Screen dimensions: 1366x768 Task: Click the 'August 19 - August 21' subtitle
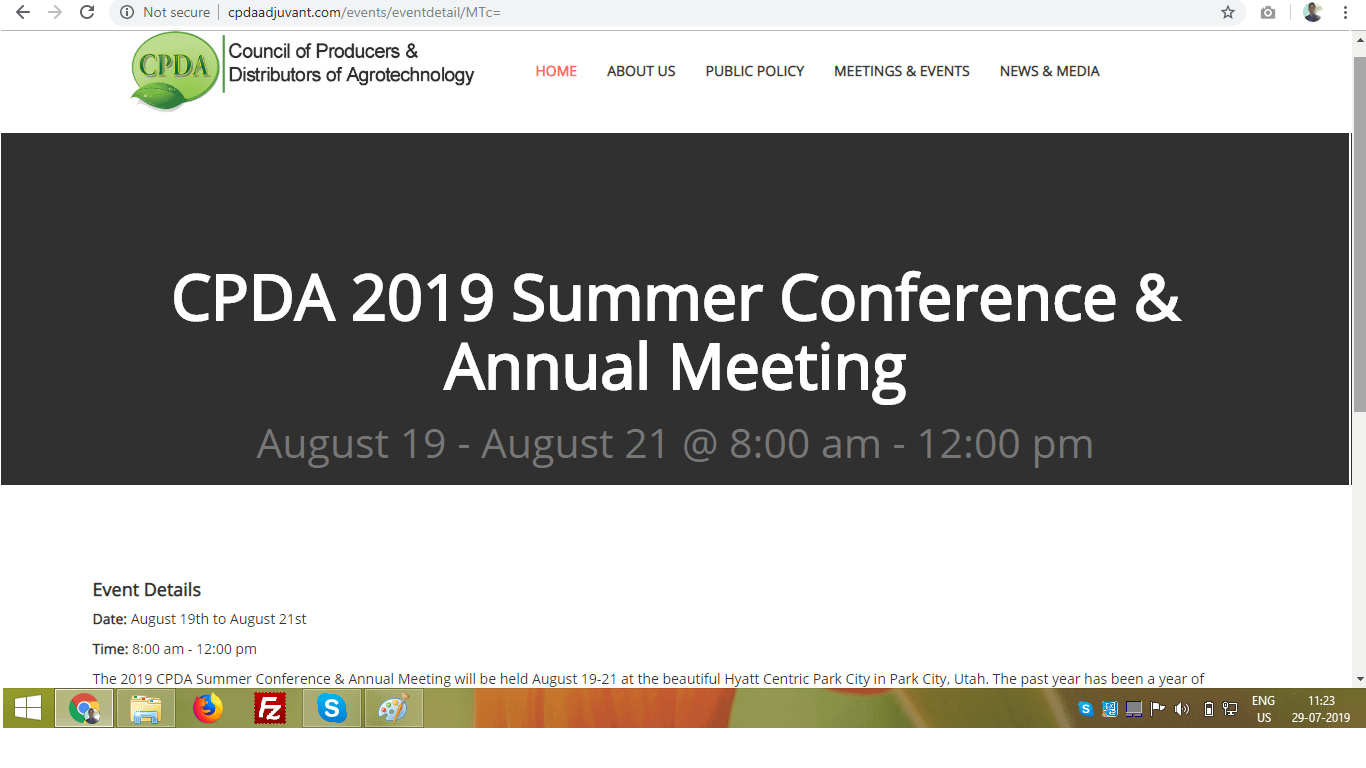tap(675, 444)
